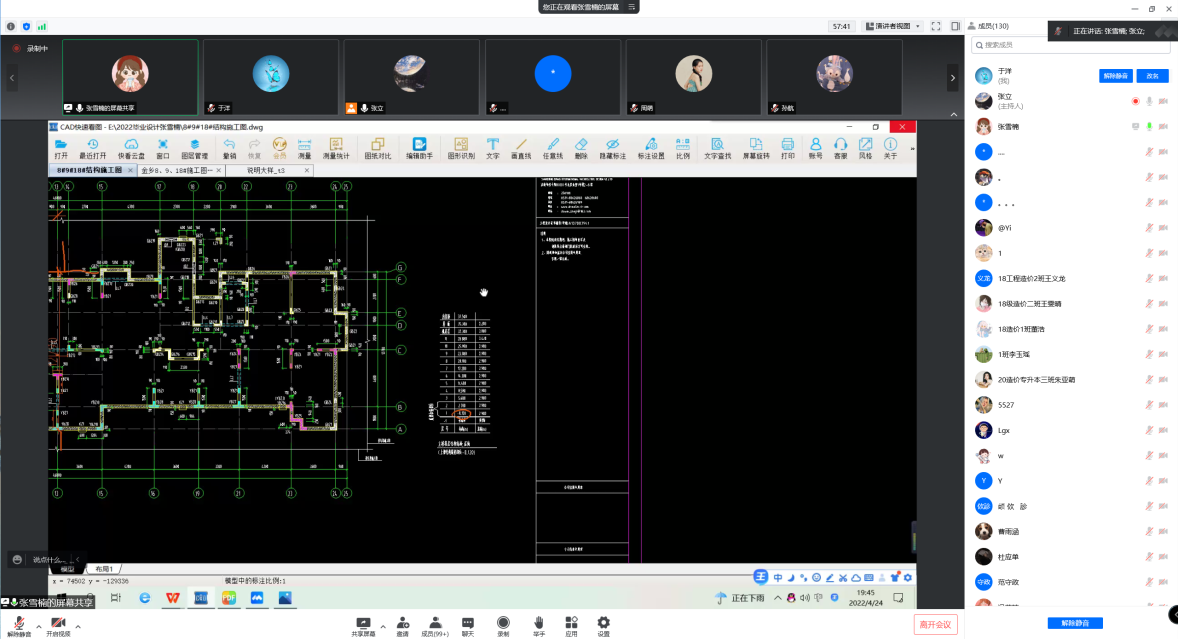Click the 改名 rename button
The height and width of the screenshot is (639, 1178).
pos(1152,76)
